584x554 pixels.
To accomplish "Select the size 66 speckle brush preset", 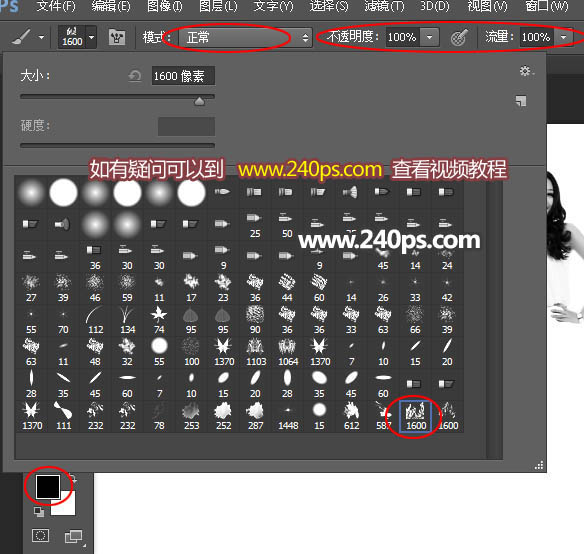I will (x=415, y=321).
